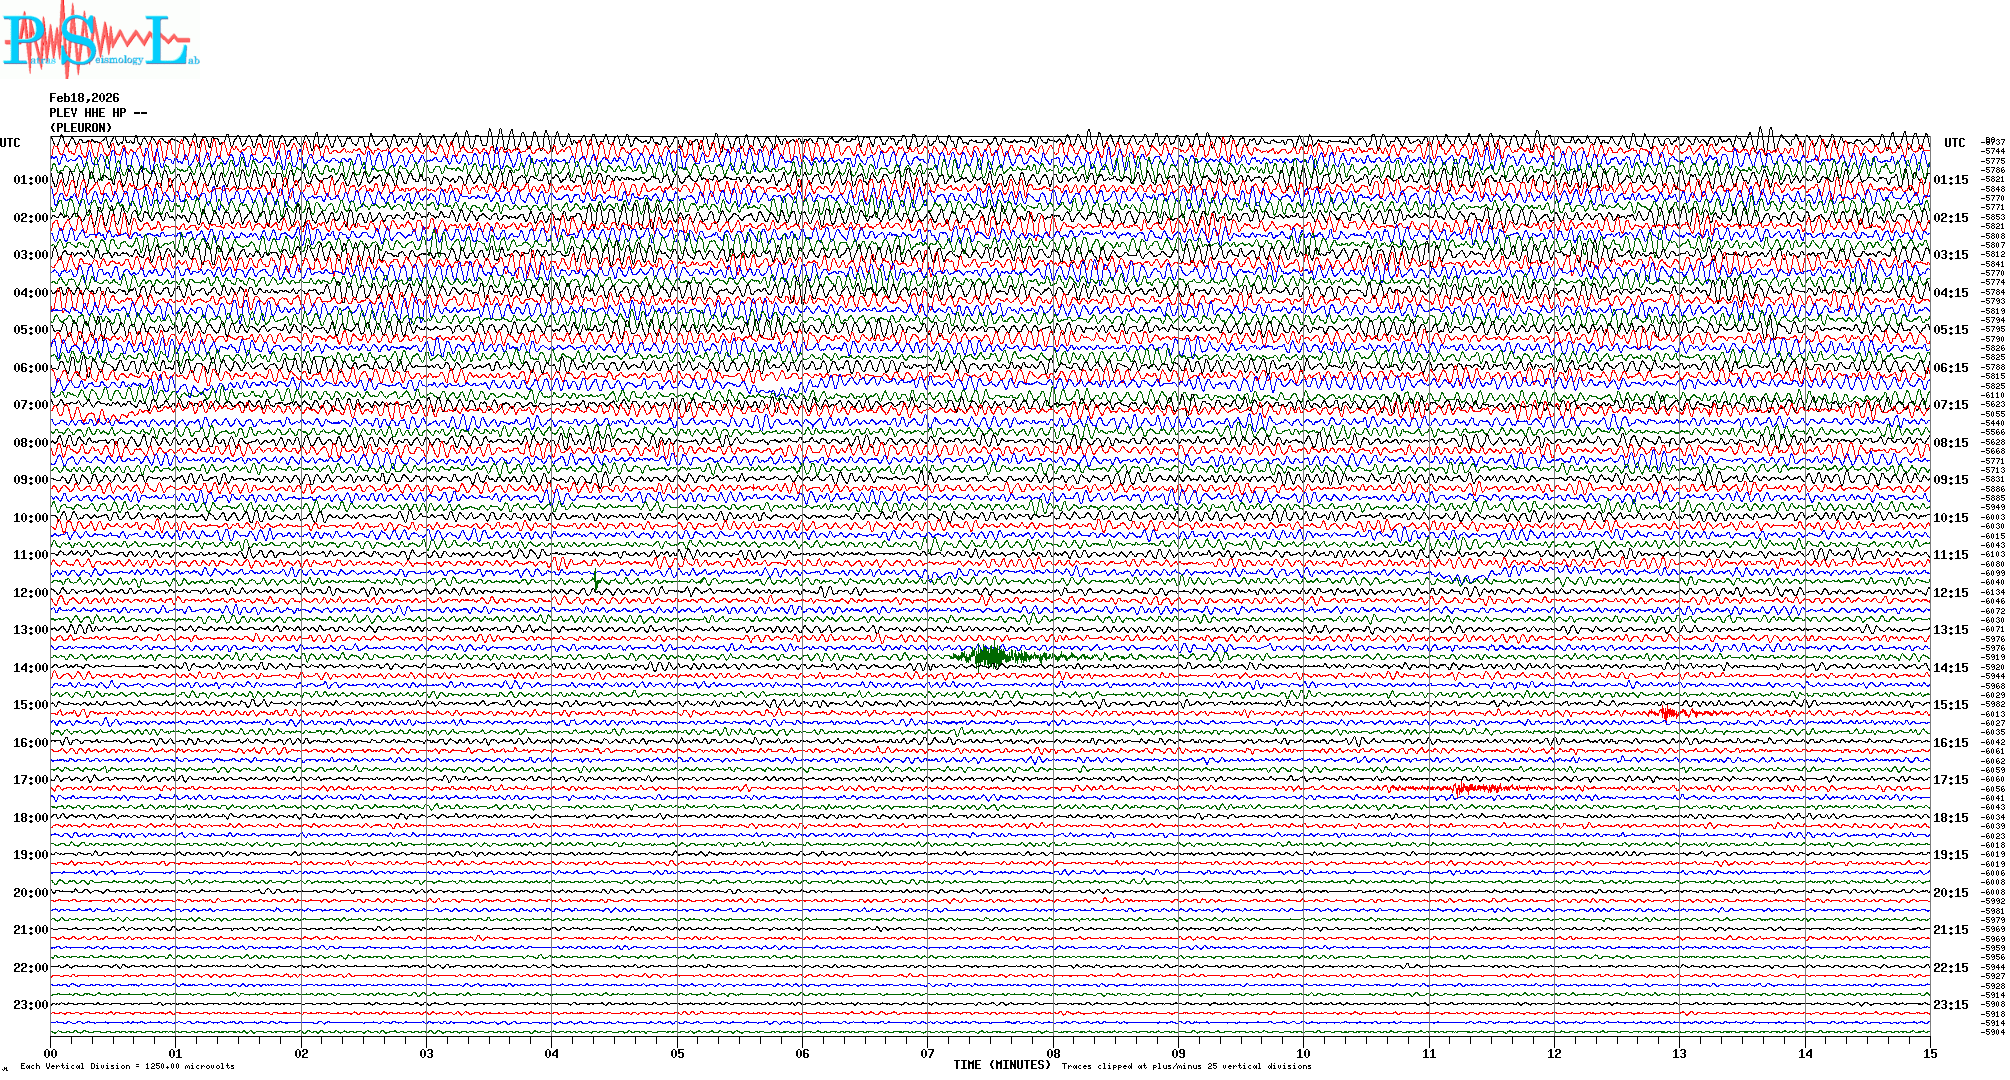Click the traces clipped footnote text
This screenshot has width=2010, height=1080.
pos(1186,1066)
